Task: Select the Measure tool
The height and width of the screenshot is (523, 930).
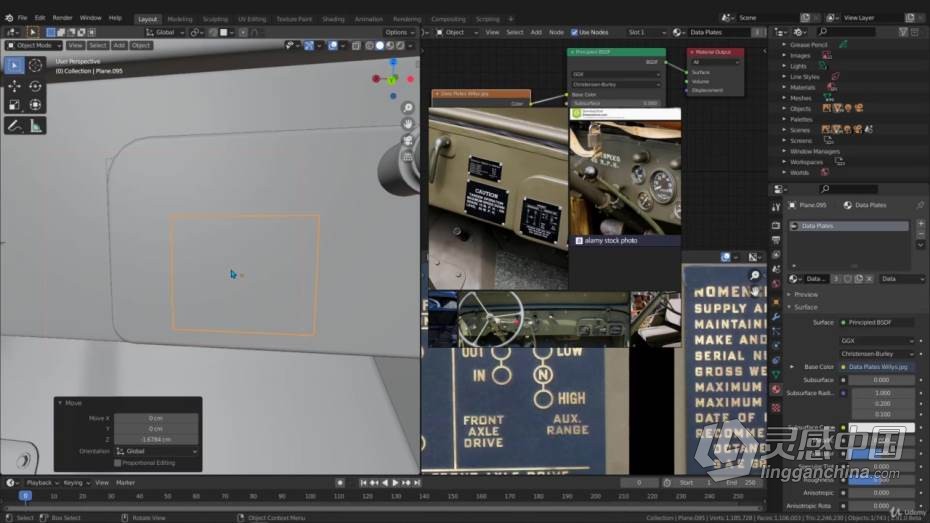Action: [x=36, y=126]
